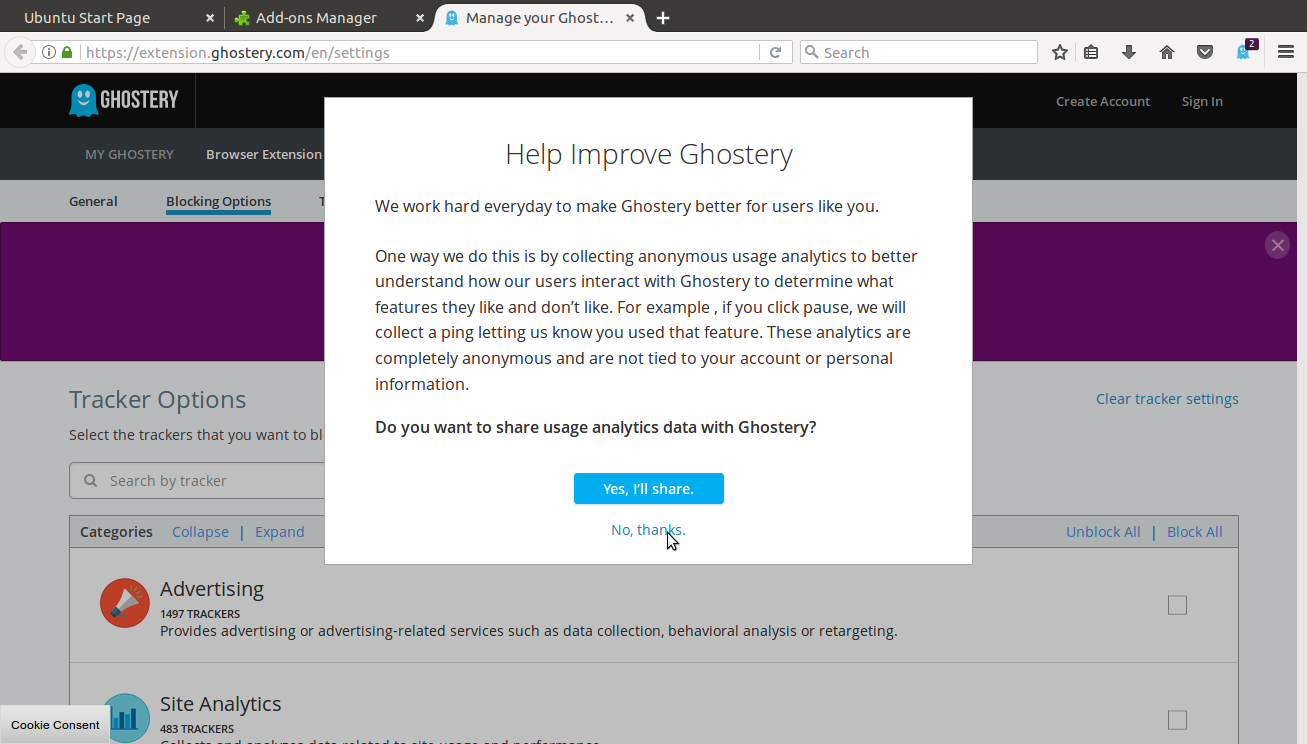
Task: Expand all tracker categories
Action: coord(279,531)
